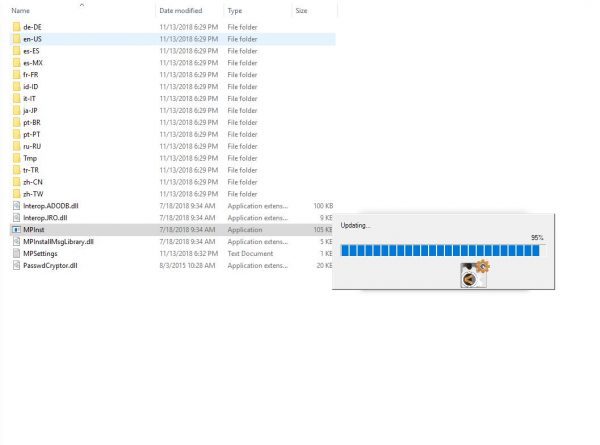The width and height of the screenshot is (600, 445).
Task: Click the 'File folder' type of de-DE
Action: click(x=242, y=27)
